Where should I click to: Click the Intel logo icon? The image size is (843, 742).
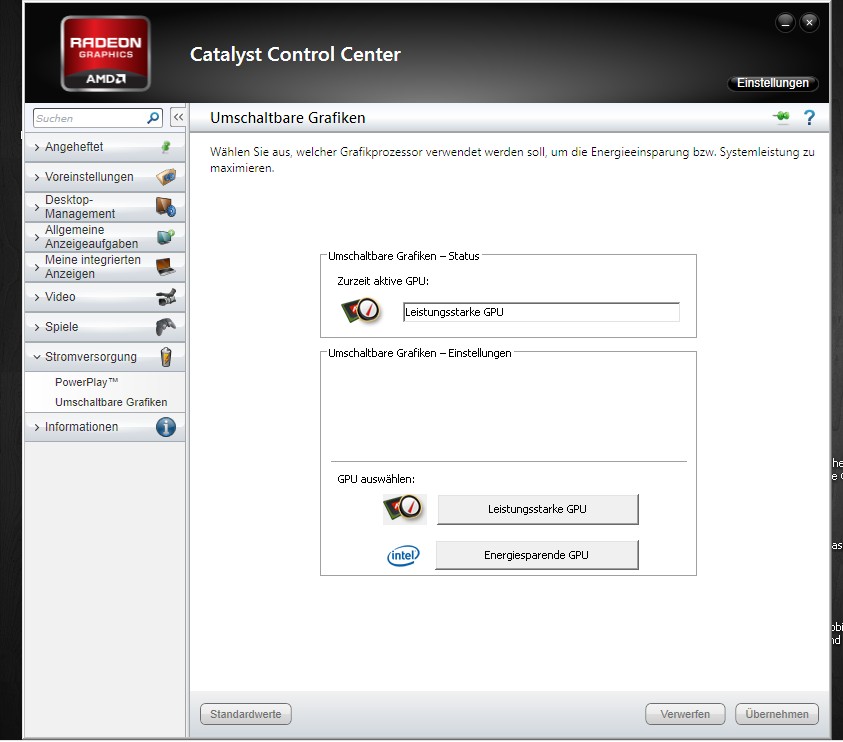(403, 555)
